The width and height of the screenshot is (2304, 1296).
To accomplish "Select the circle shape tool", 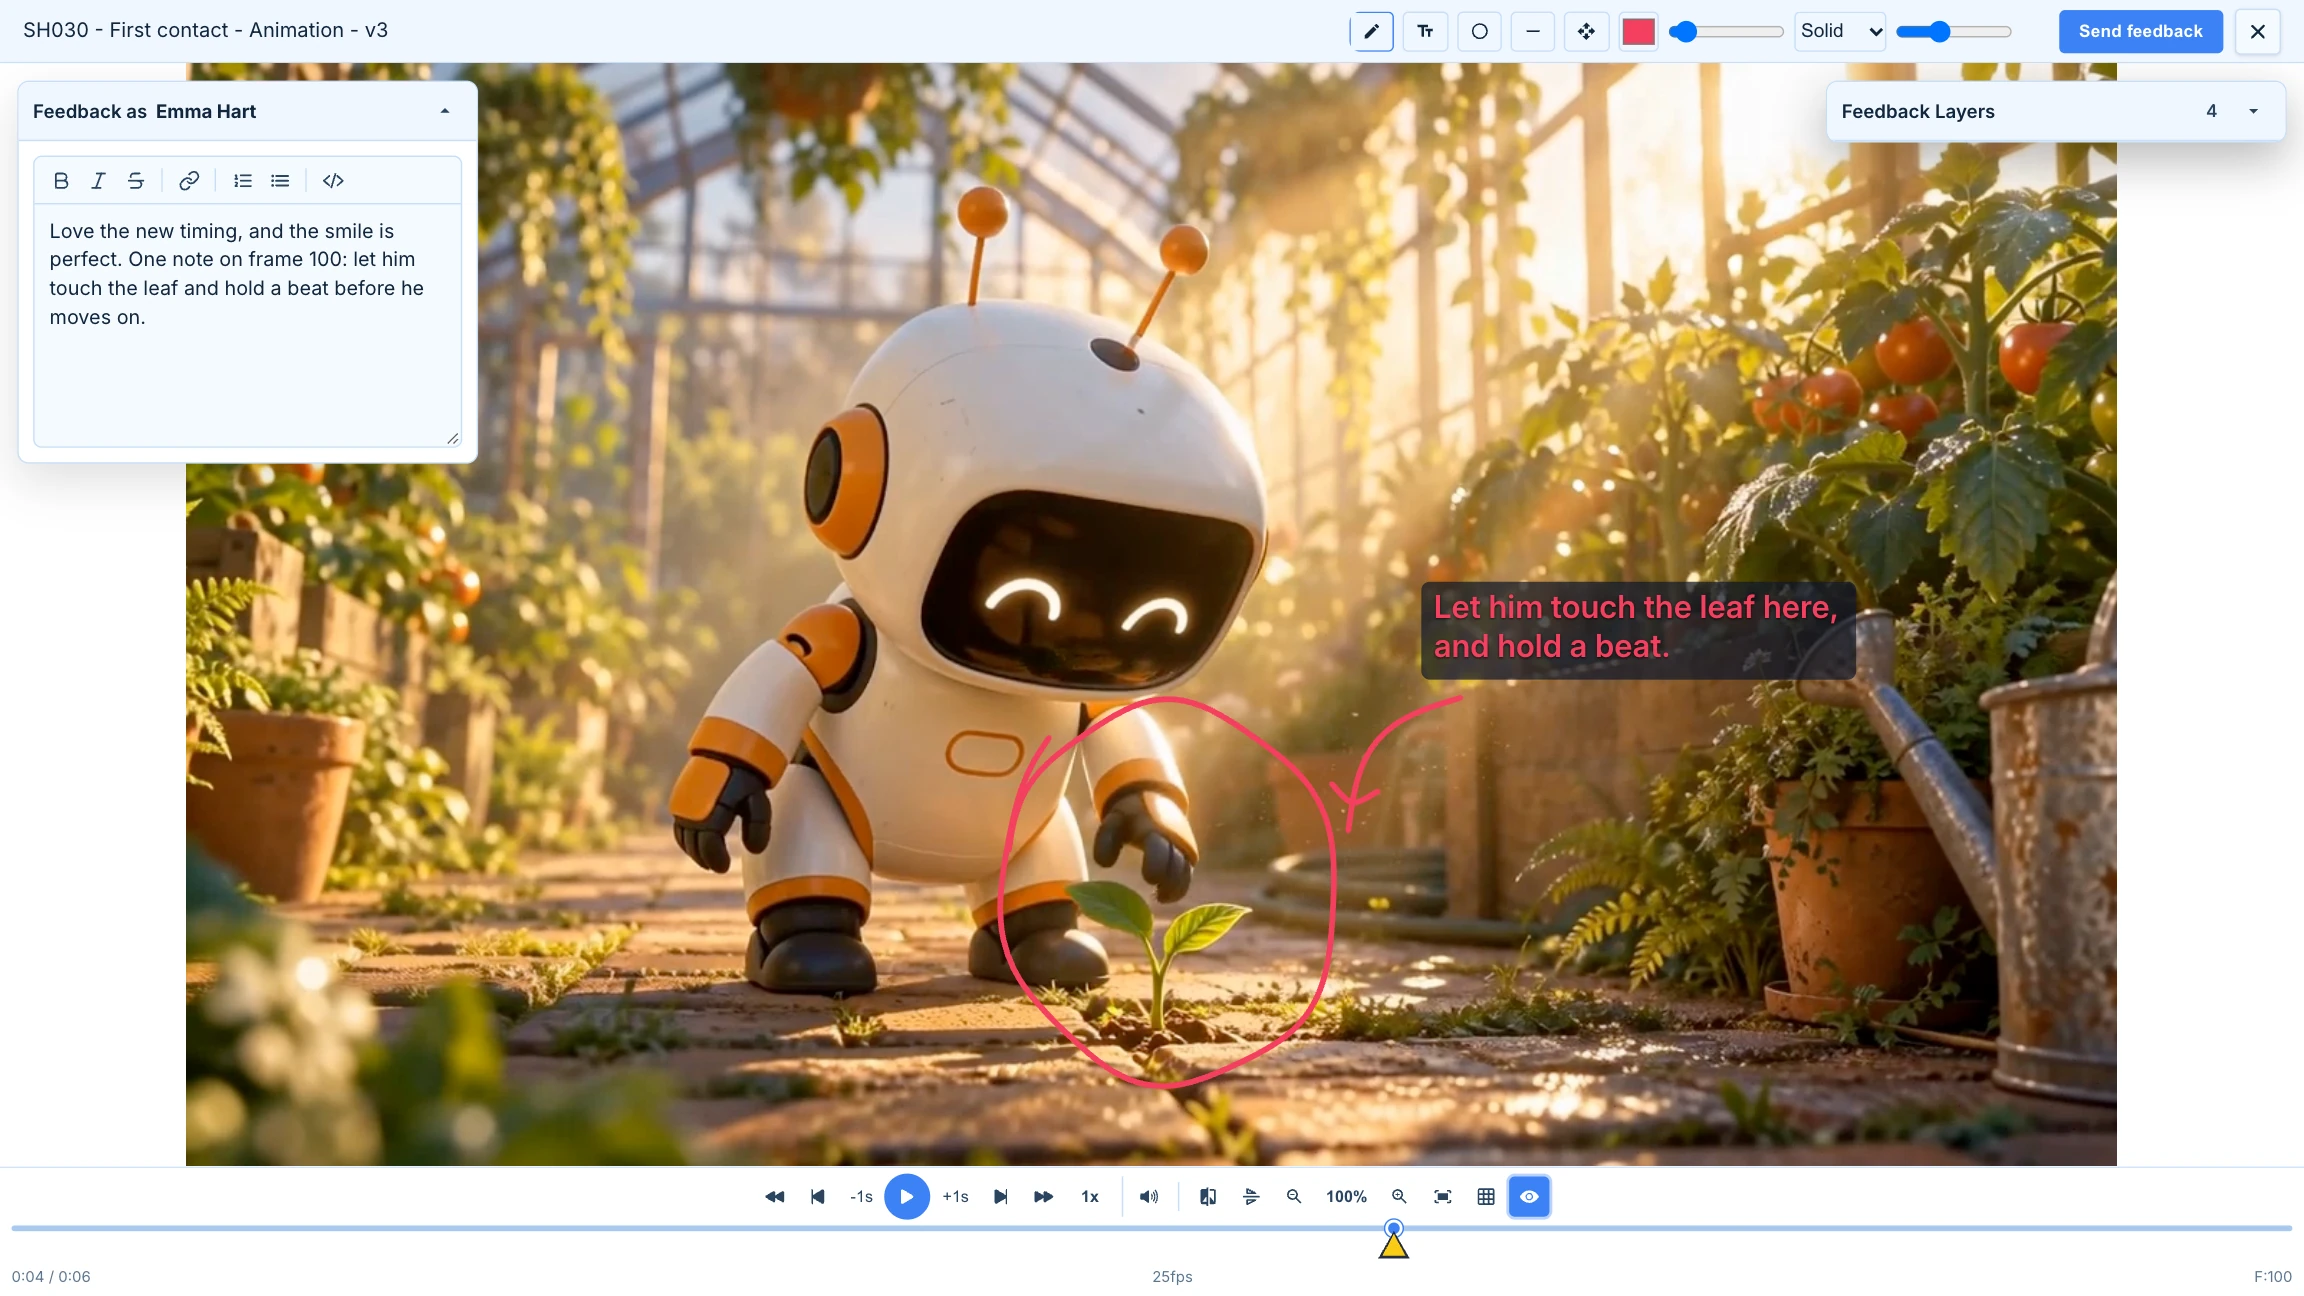I will 1479,31.
